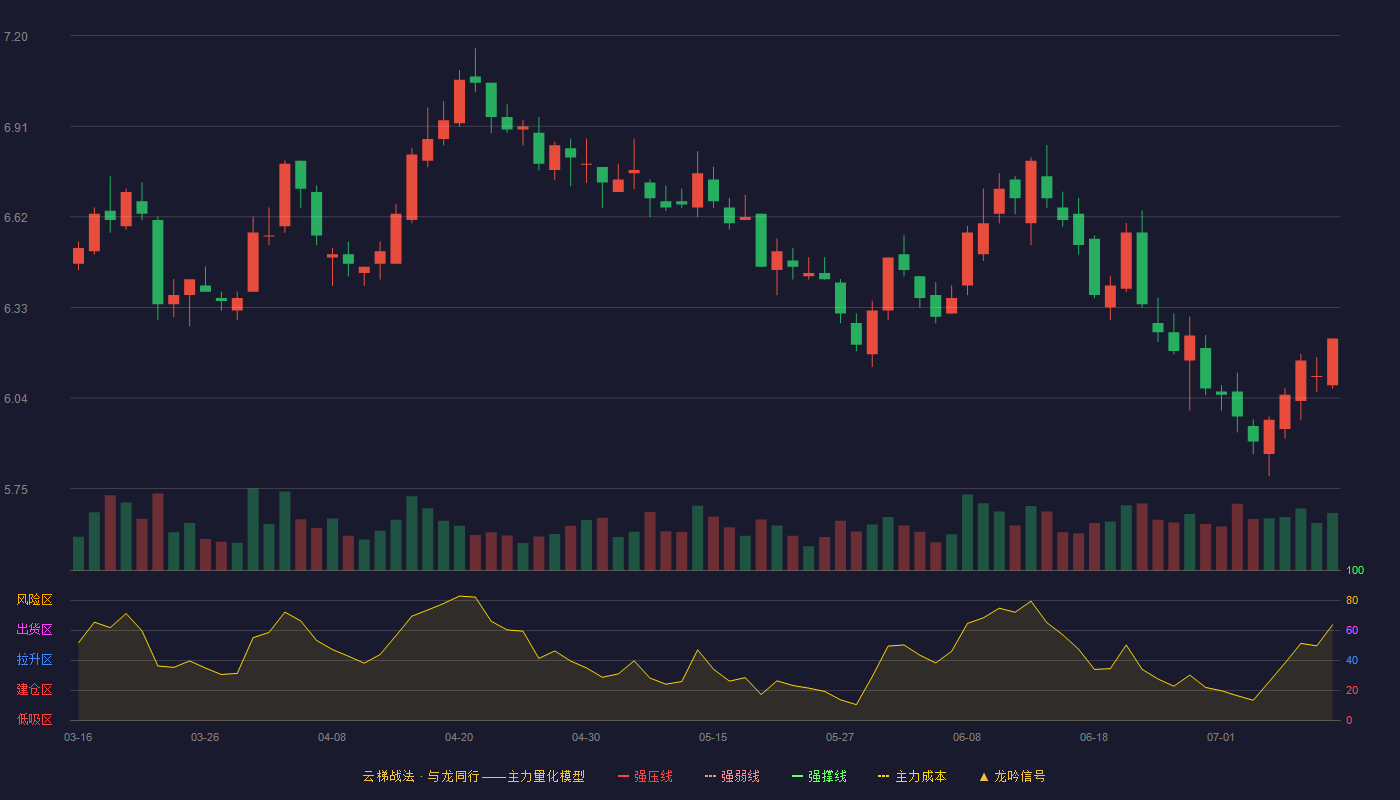The image size is (1400, 800).
Task: Click the 80 indicator scale label
Action: point(1352,601)
